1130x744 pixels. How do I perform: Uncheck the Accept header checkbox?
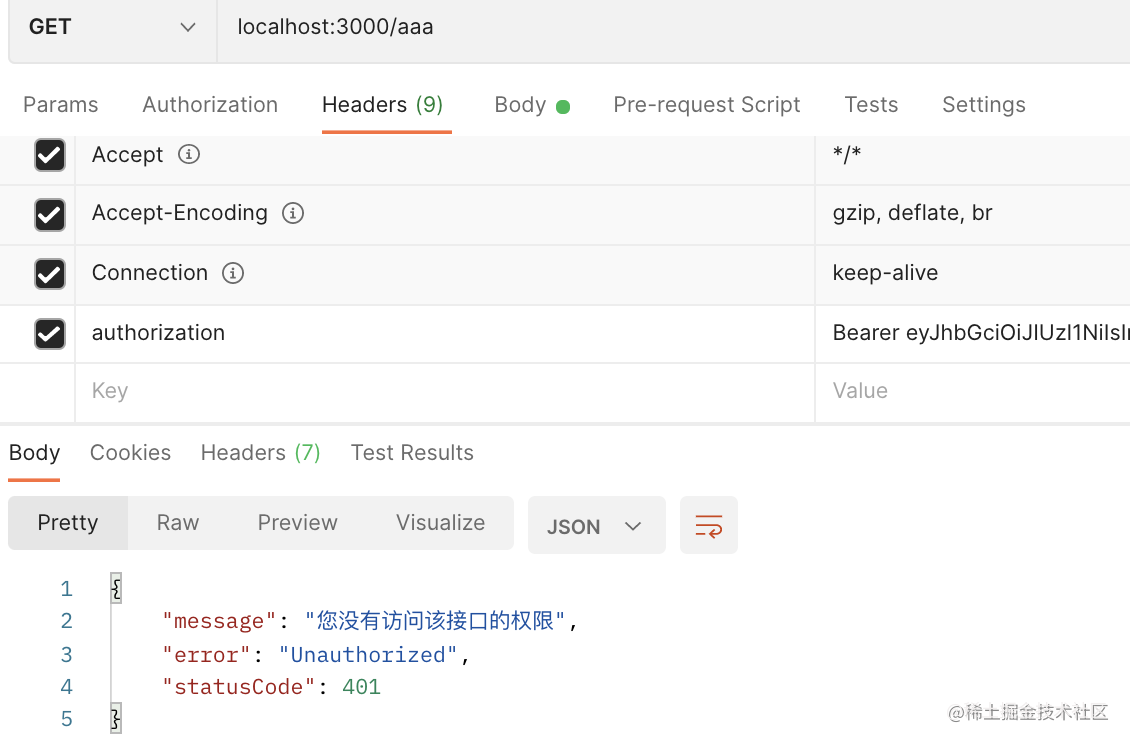click(x=49, y=155)
